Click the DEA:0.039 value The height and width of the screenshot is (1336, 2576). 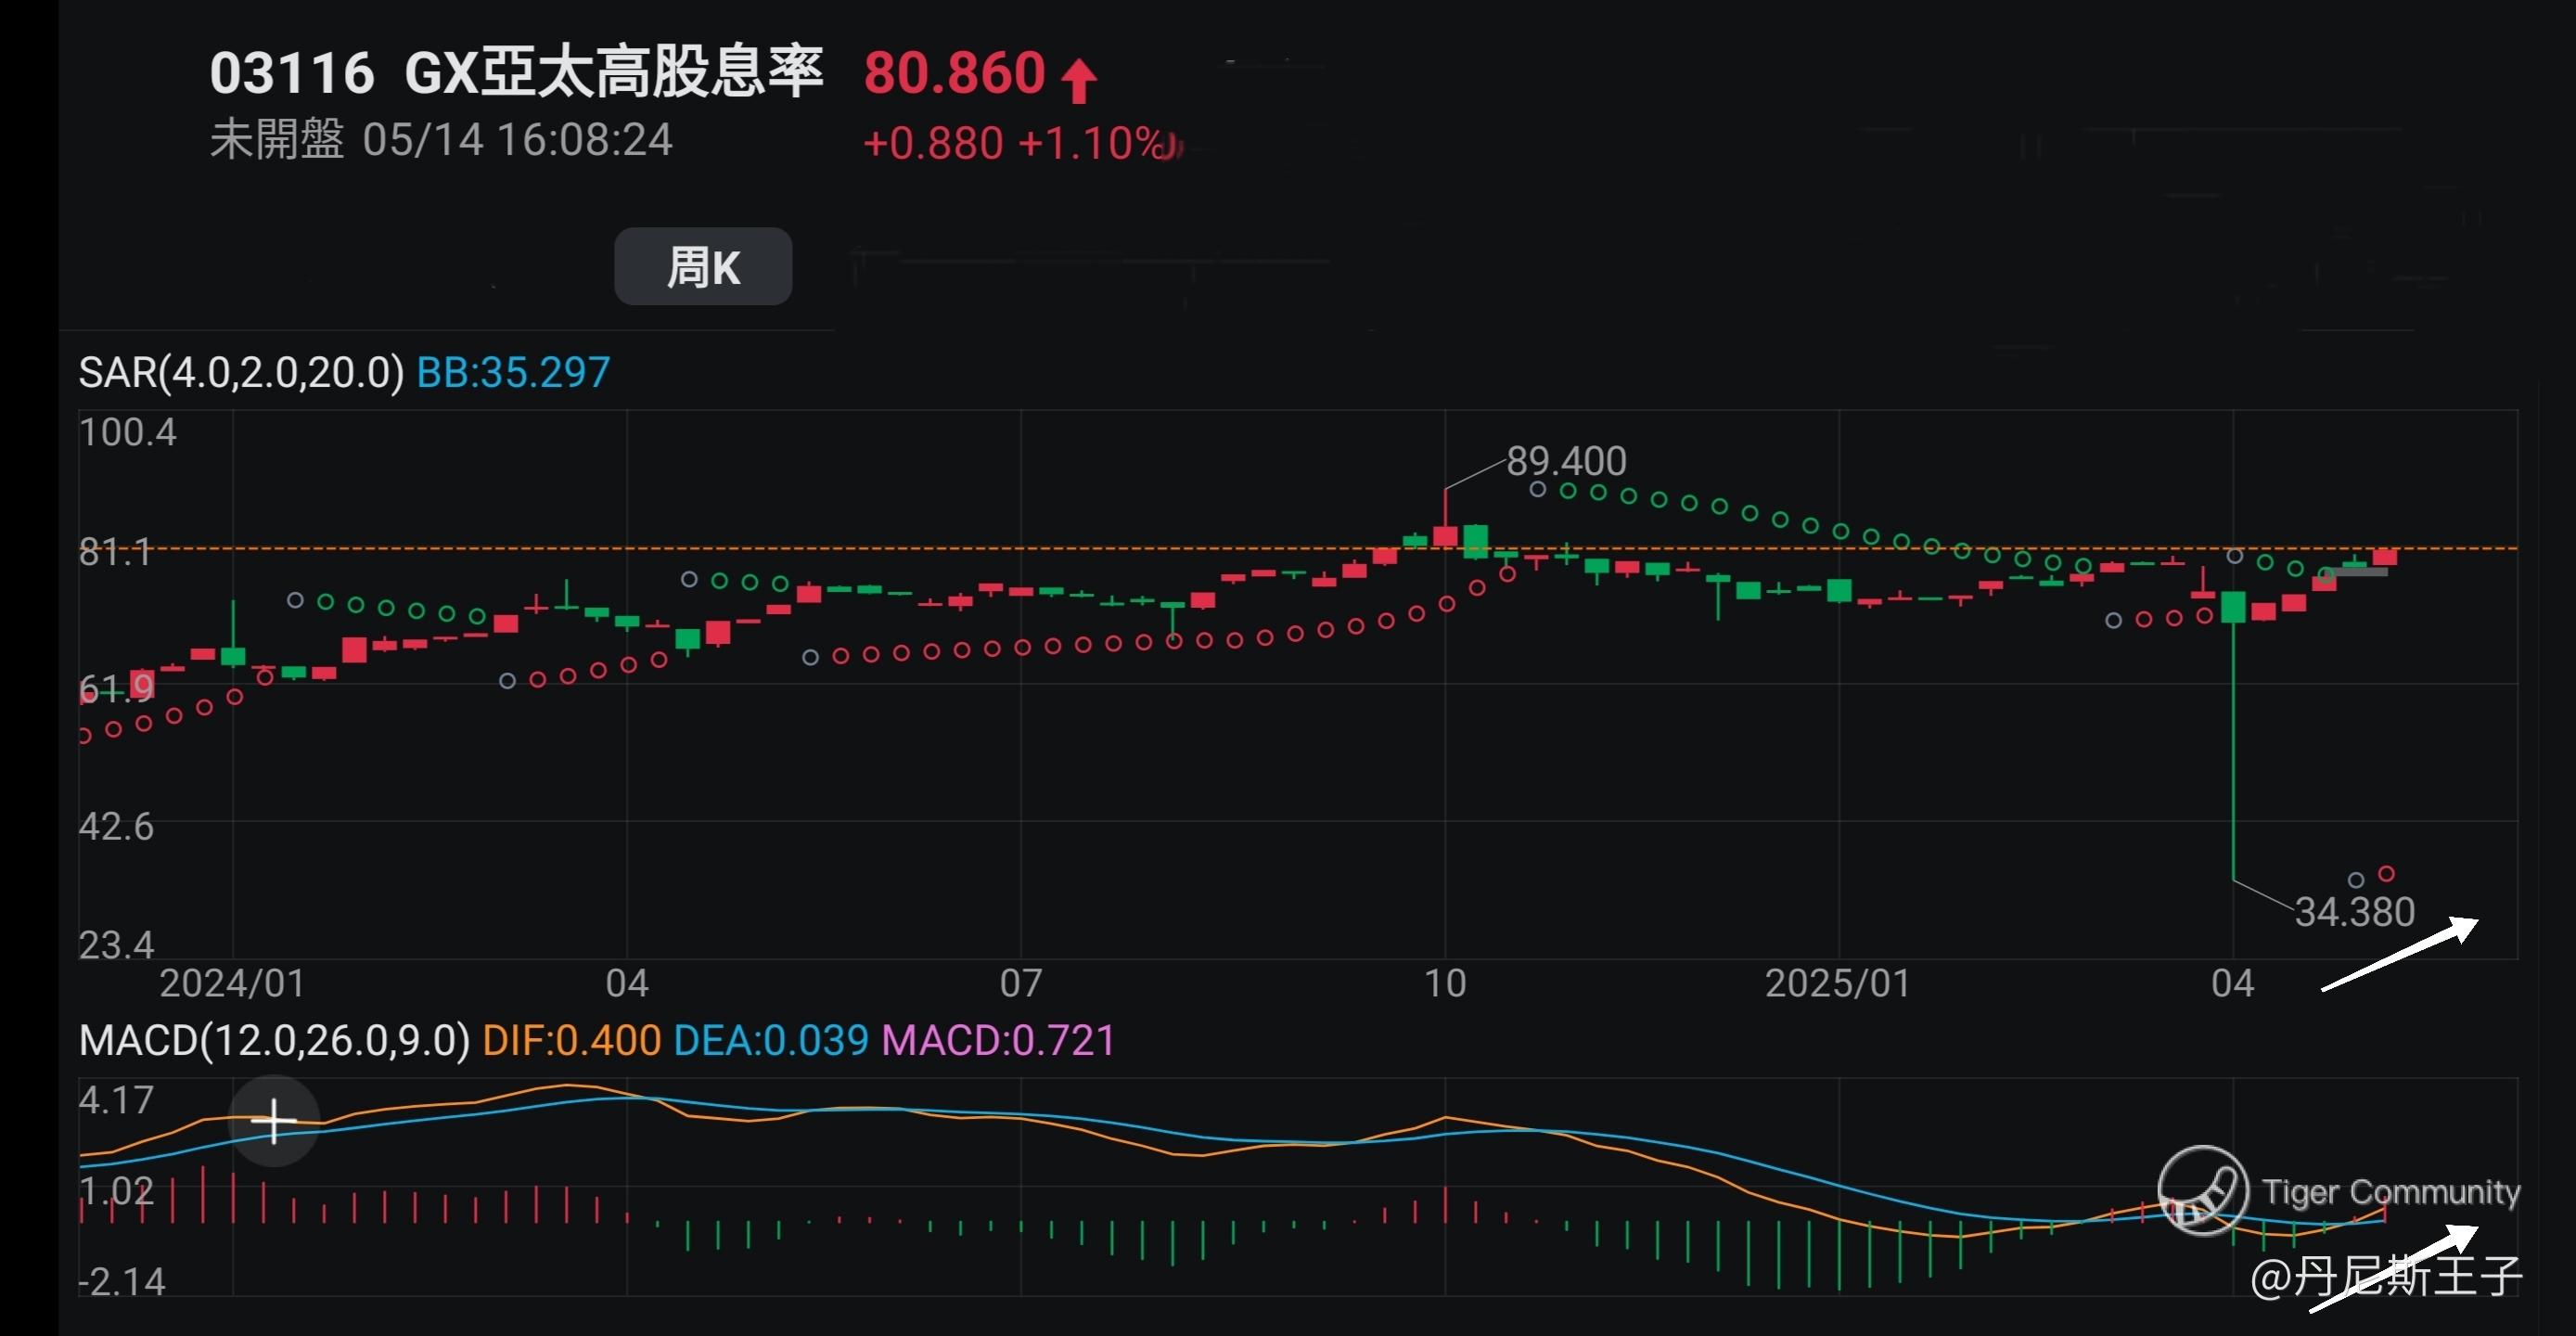(771, 1040)
